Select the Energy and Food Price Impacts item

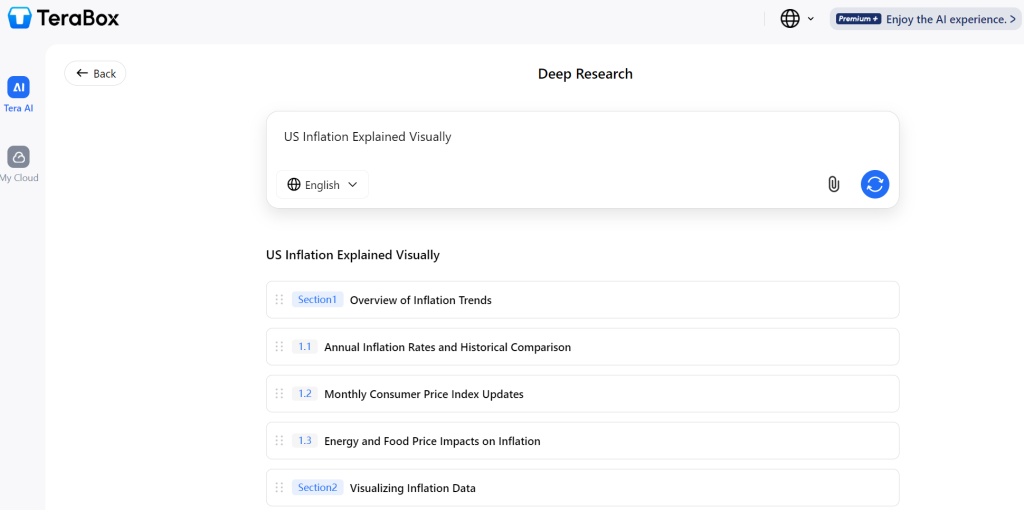click(x=432, y=441)
